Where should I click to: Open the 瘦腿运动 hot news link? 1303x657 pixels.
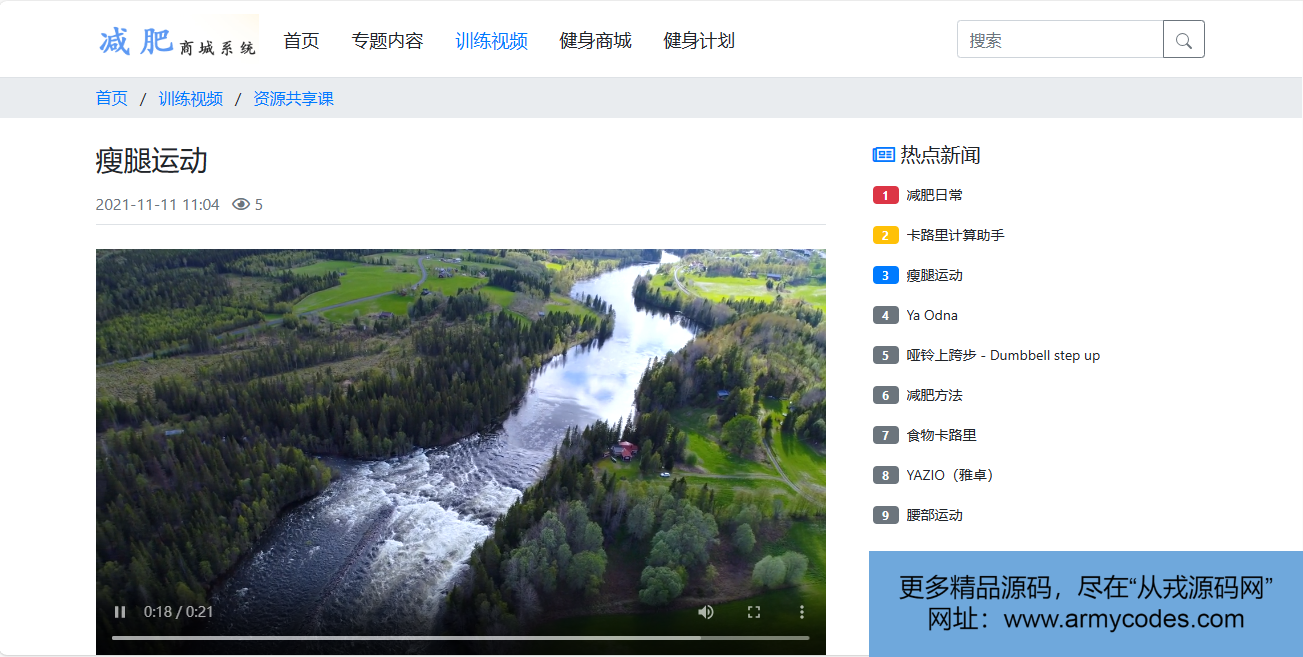[x=935, y=275]
